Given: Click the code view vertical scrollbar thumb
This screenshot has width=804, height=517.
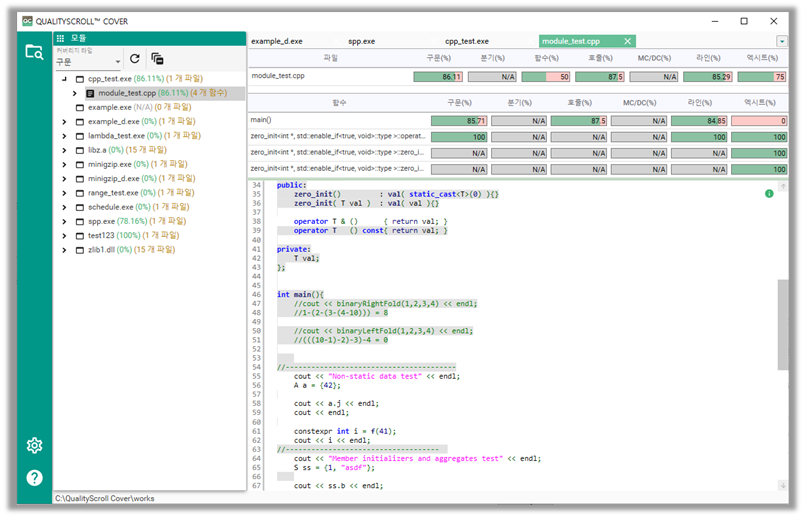Looking at the screenshot, I should pyautogui.click(x=782, y=325).
